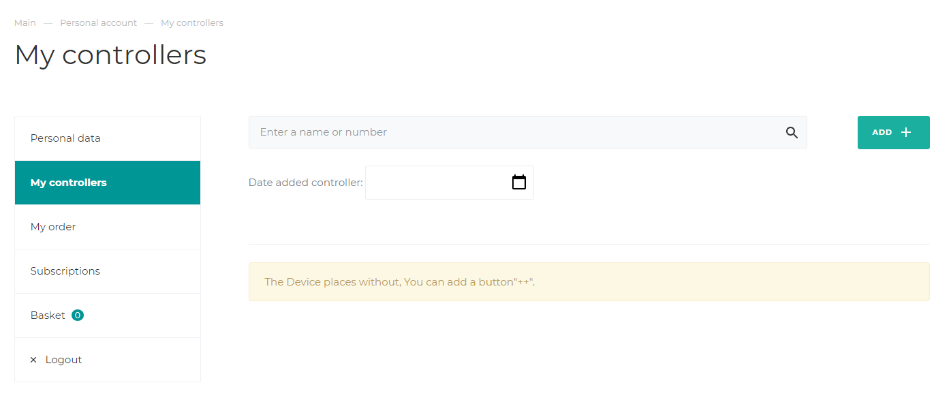Select My controllers in sidebar
Screen dimensions: 951x400
point(107,182)
